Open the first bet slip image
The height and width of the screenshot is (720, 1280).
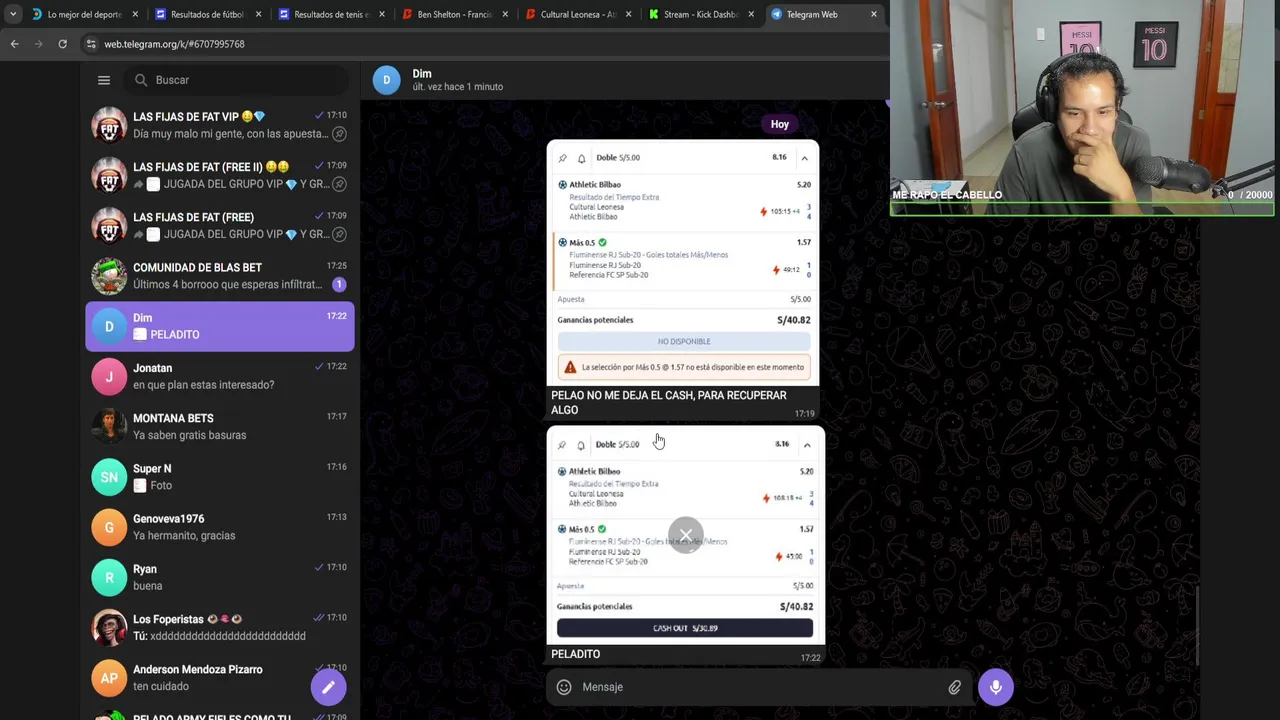tap(683, 262)
